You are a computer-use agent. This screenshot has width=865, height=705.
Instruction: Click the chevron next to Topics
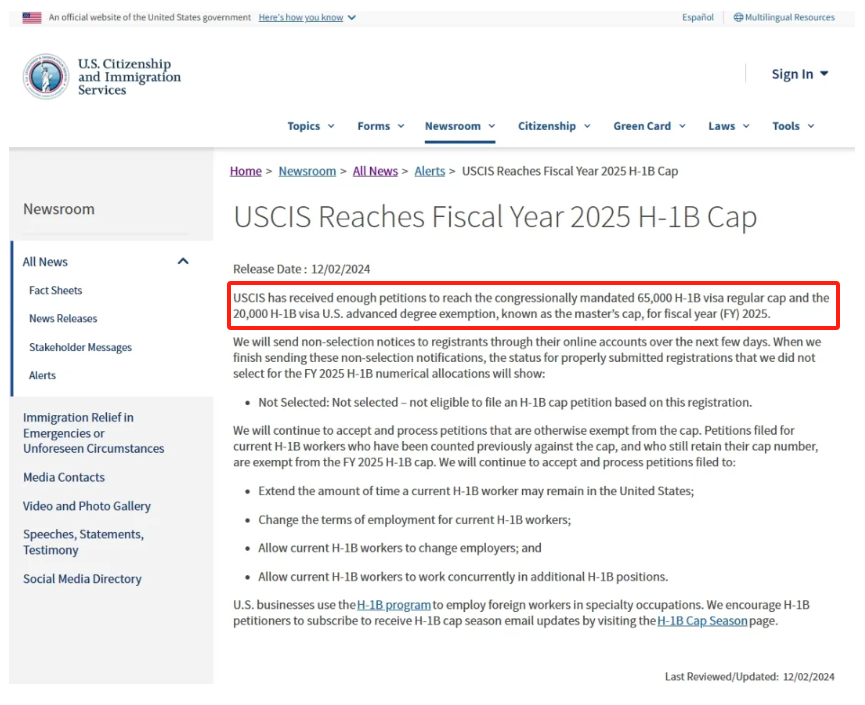click(331, 126)
